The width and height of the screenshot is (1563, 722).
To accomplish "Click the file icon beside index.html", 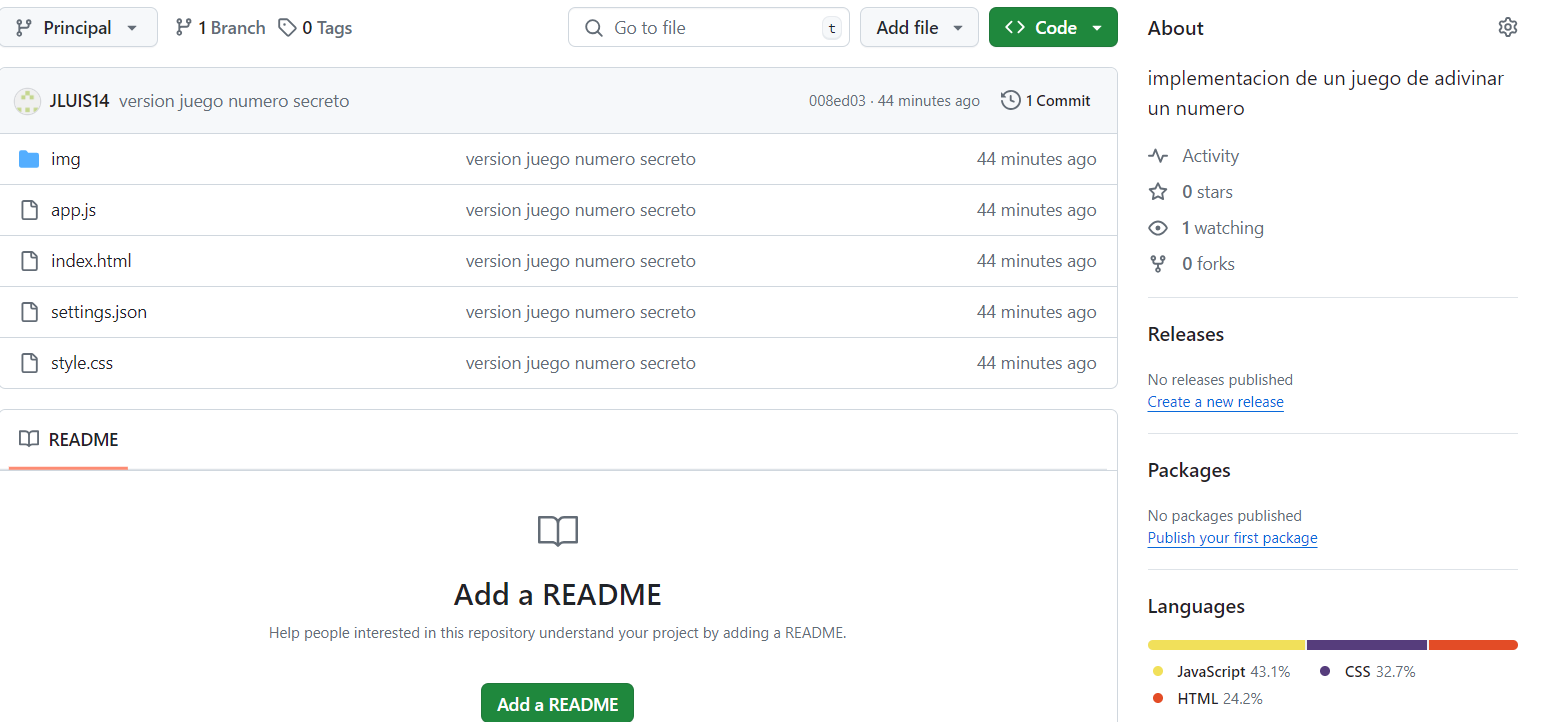I will click(30, 261).
